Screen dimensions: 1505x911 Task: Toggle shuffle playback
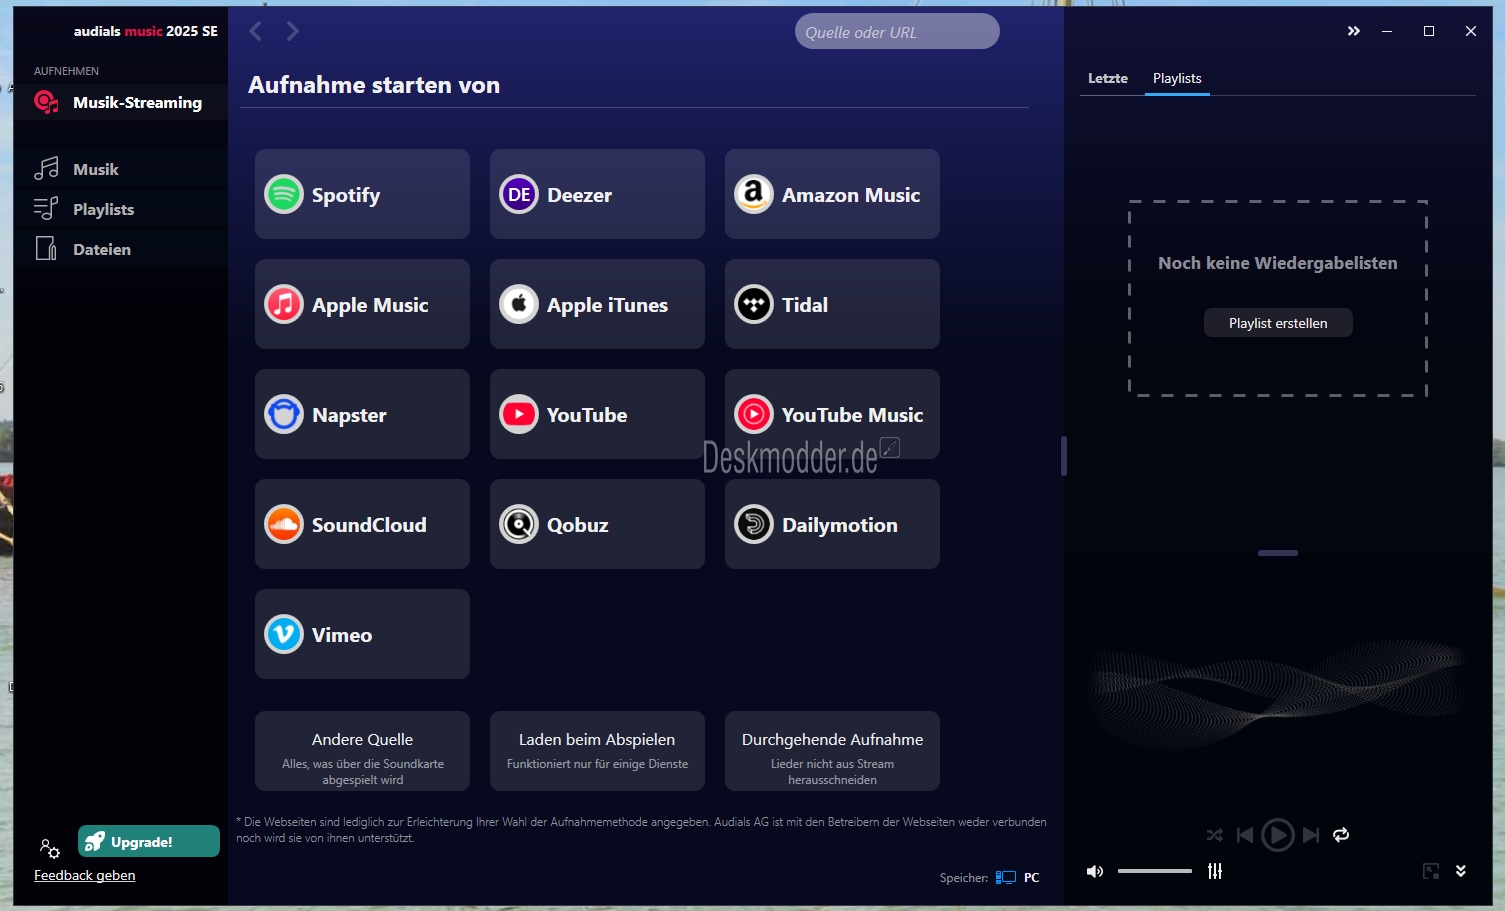point(1214,835)
